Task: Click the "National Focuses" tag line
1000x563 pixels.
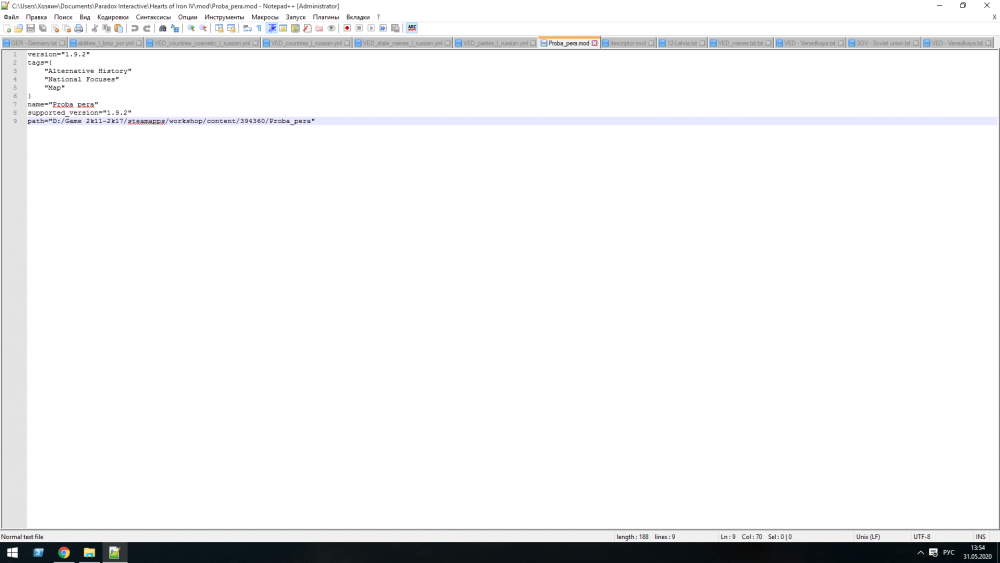Action: pyautogui.click(x=82, y=80)
